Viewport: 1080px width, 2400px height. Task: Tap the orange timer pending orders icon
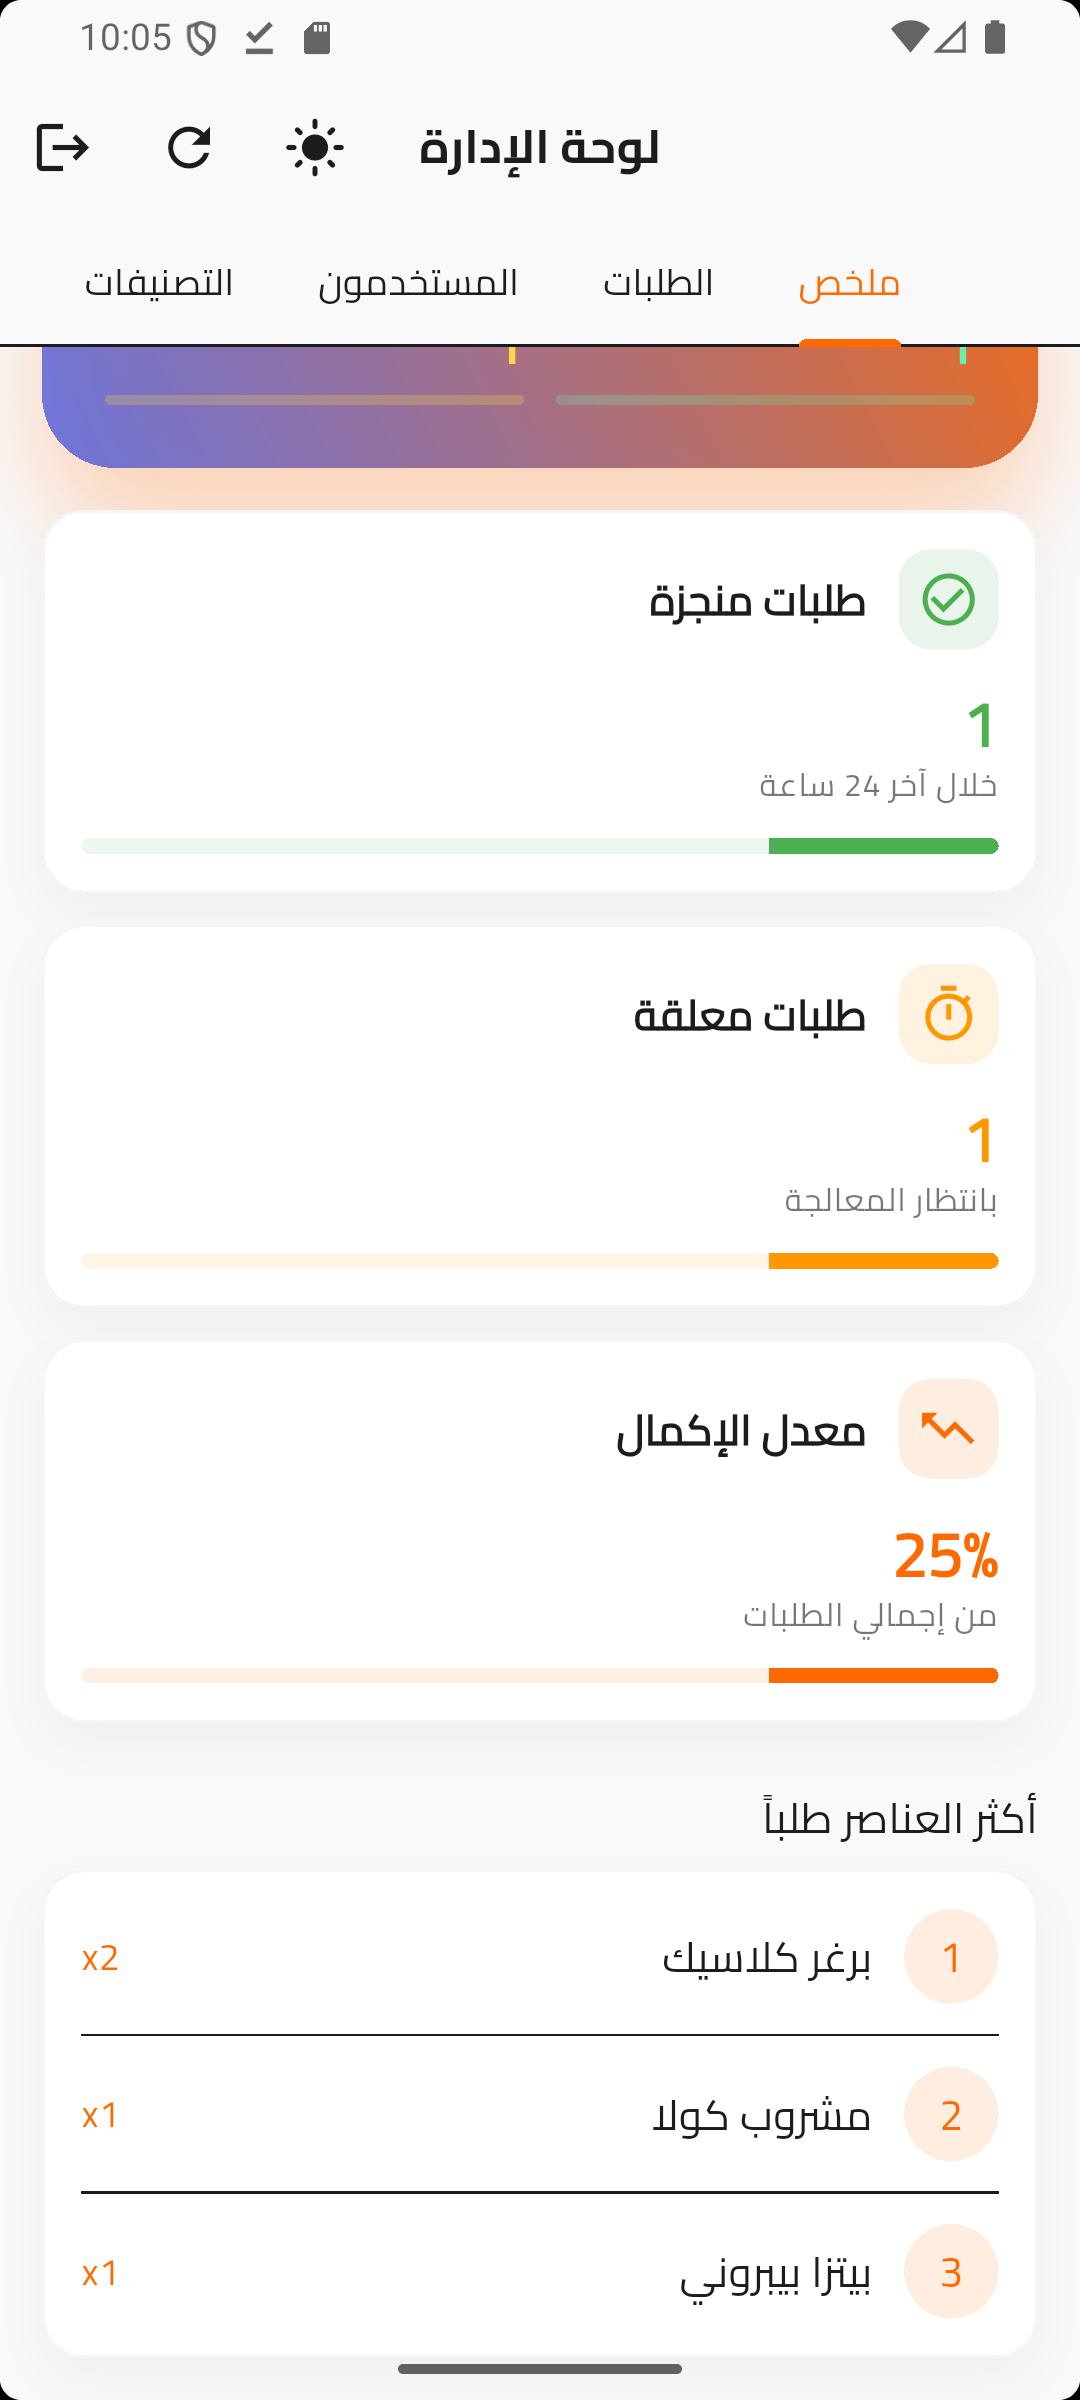pyautogui.click(x=948, y=1014)
